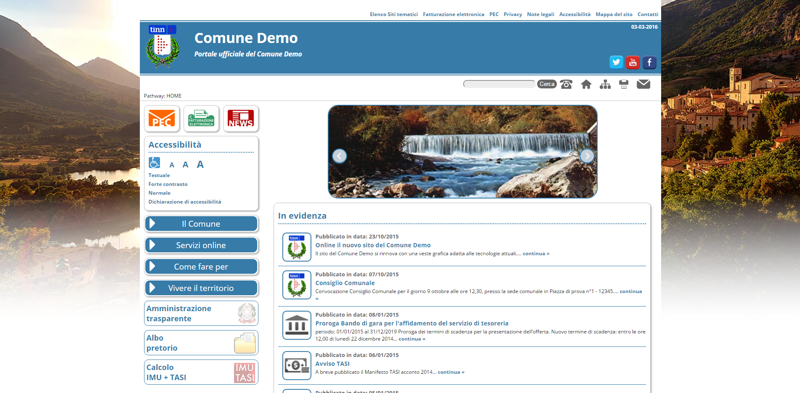The image size is (800, 393).
Task: Expand the Vivere il territorio menu
Action: point(201,288)
